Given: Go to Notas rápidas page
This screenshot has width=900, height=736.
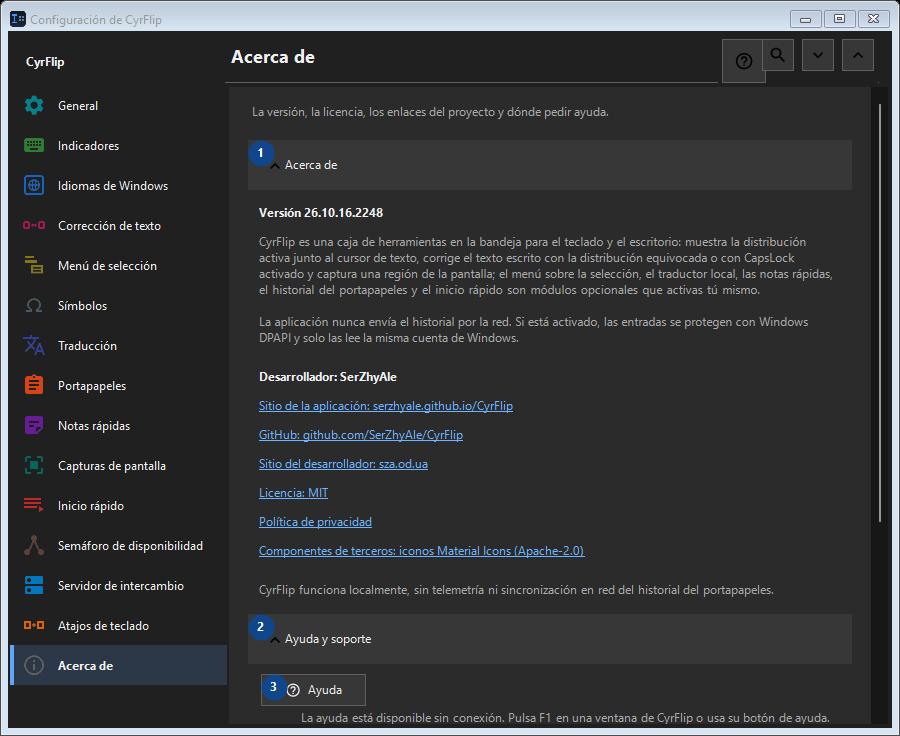Looking at the screenshot, I should pyautogui.click(x=119, y=426).
